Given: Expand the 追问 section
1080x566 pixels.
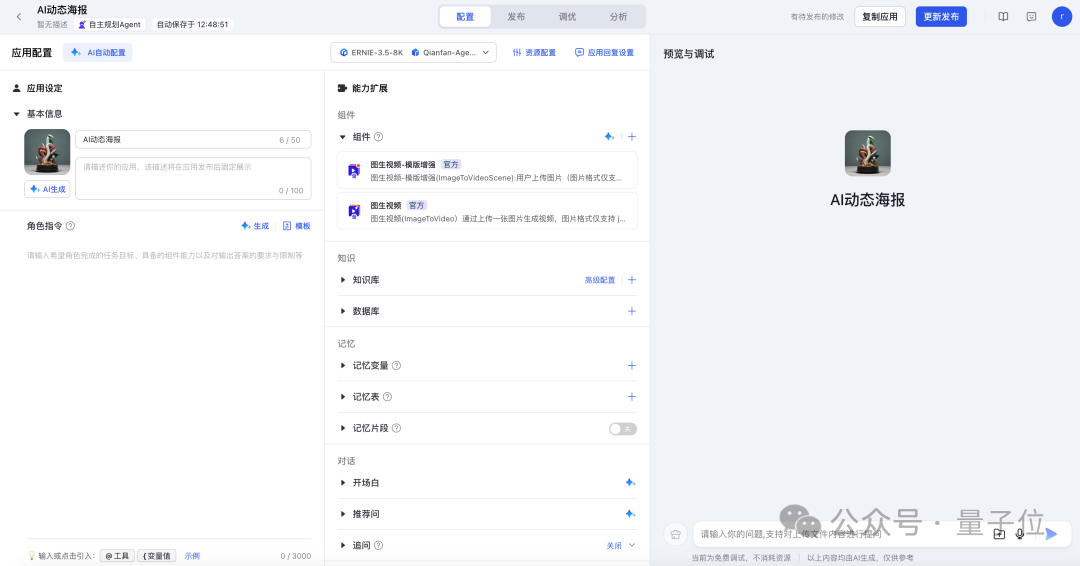Looking at the screenshot, I should point(342,545).
